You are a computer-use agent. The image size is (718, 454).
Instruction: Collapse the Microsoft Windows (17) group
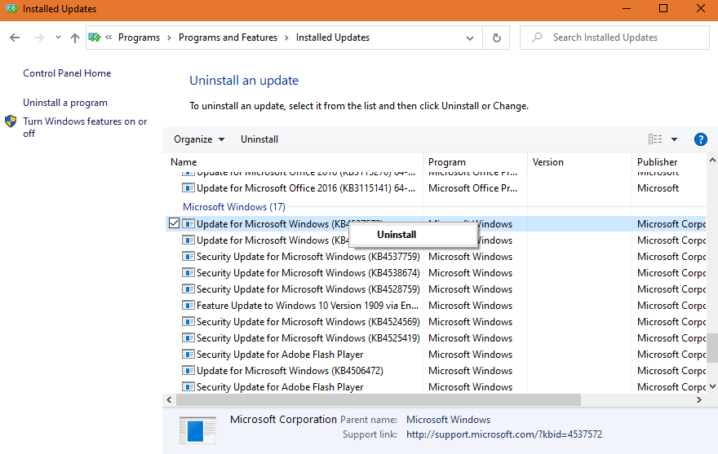coord(234,207)
